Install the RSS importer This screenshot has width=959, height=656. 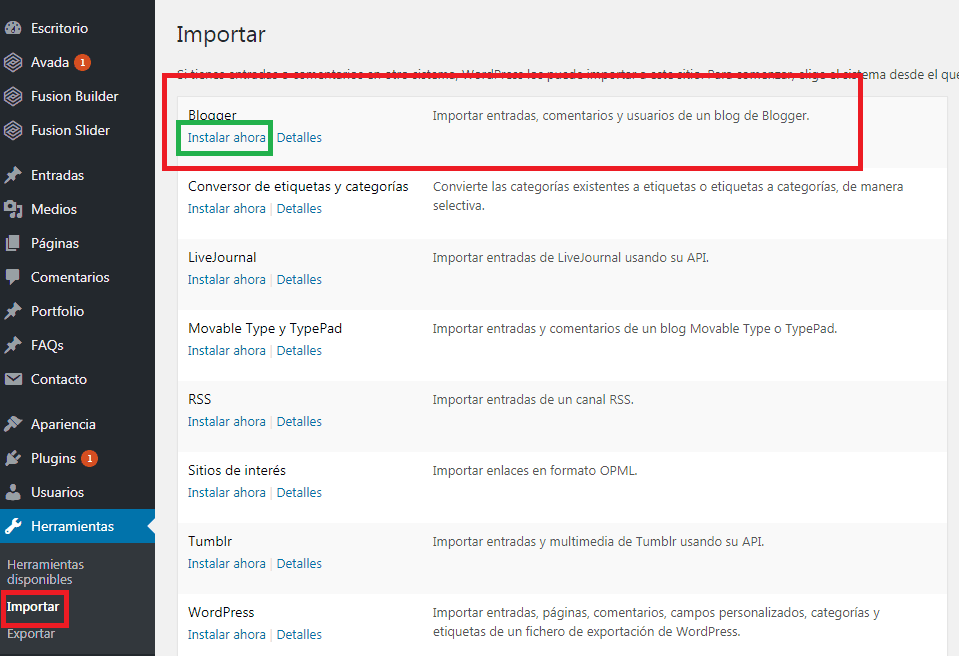click(226, 421)
